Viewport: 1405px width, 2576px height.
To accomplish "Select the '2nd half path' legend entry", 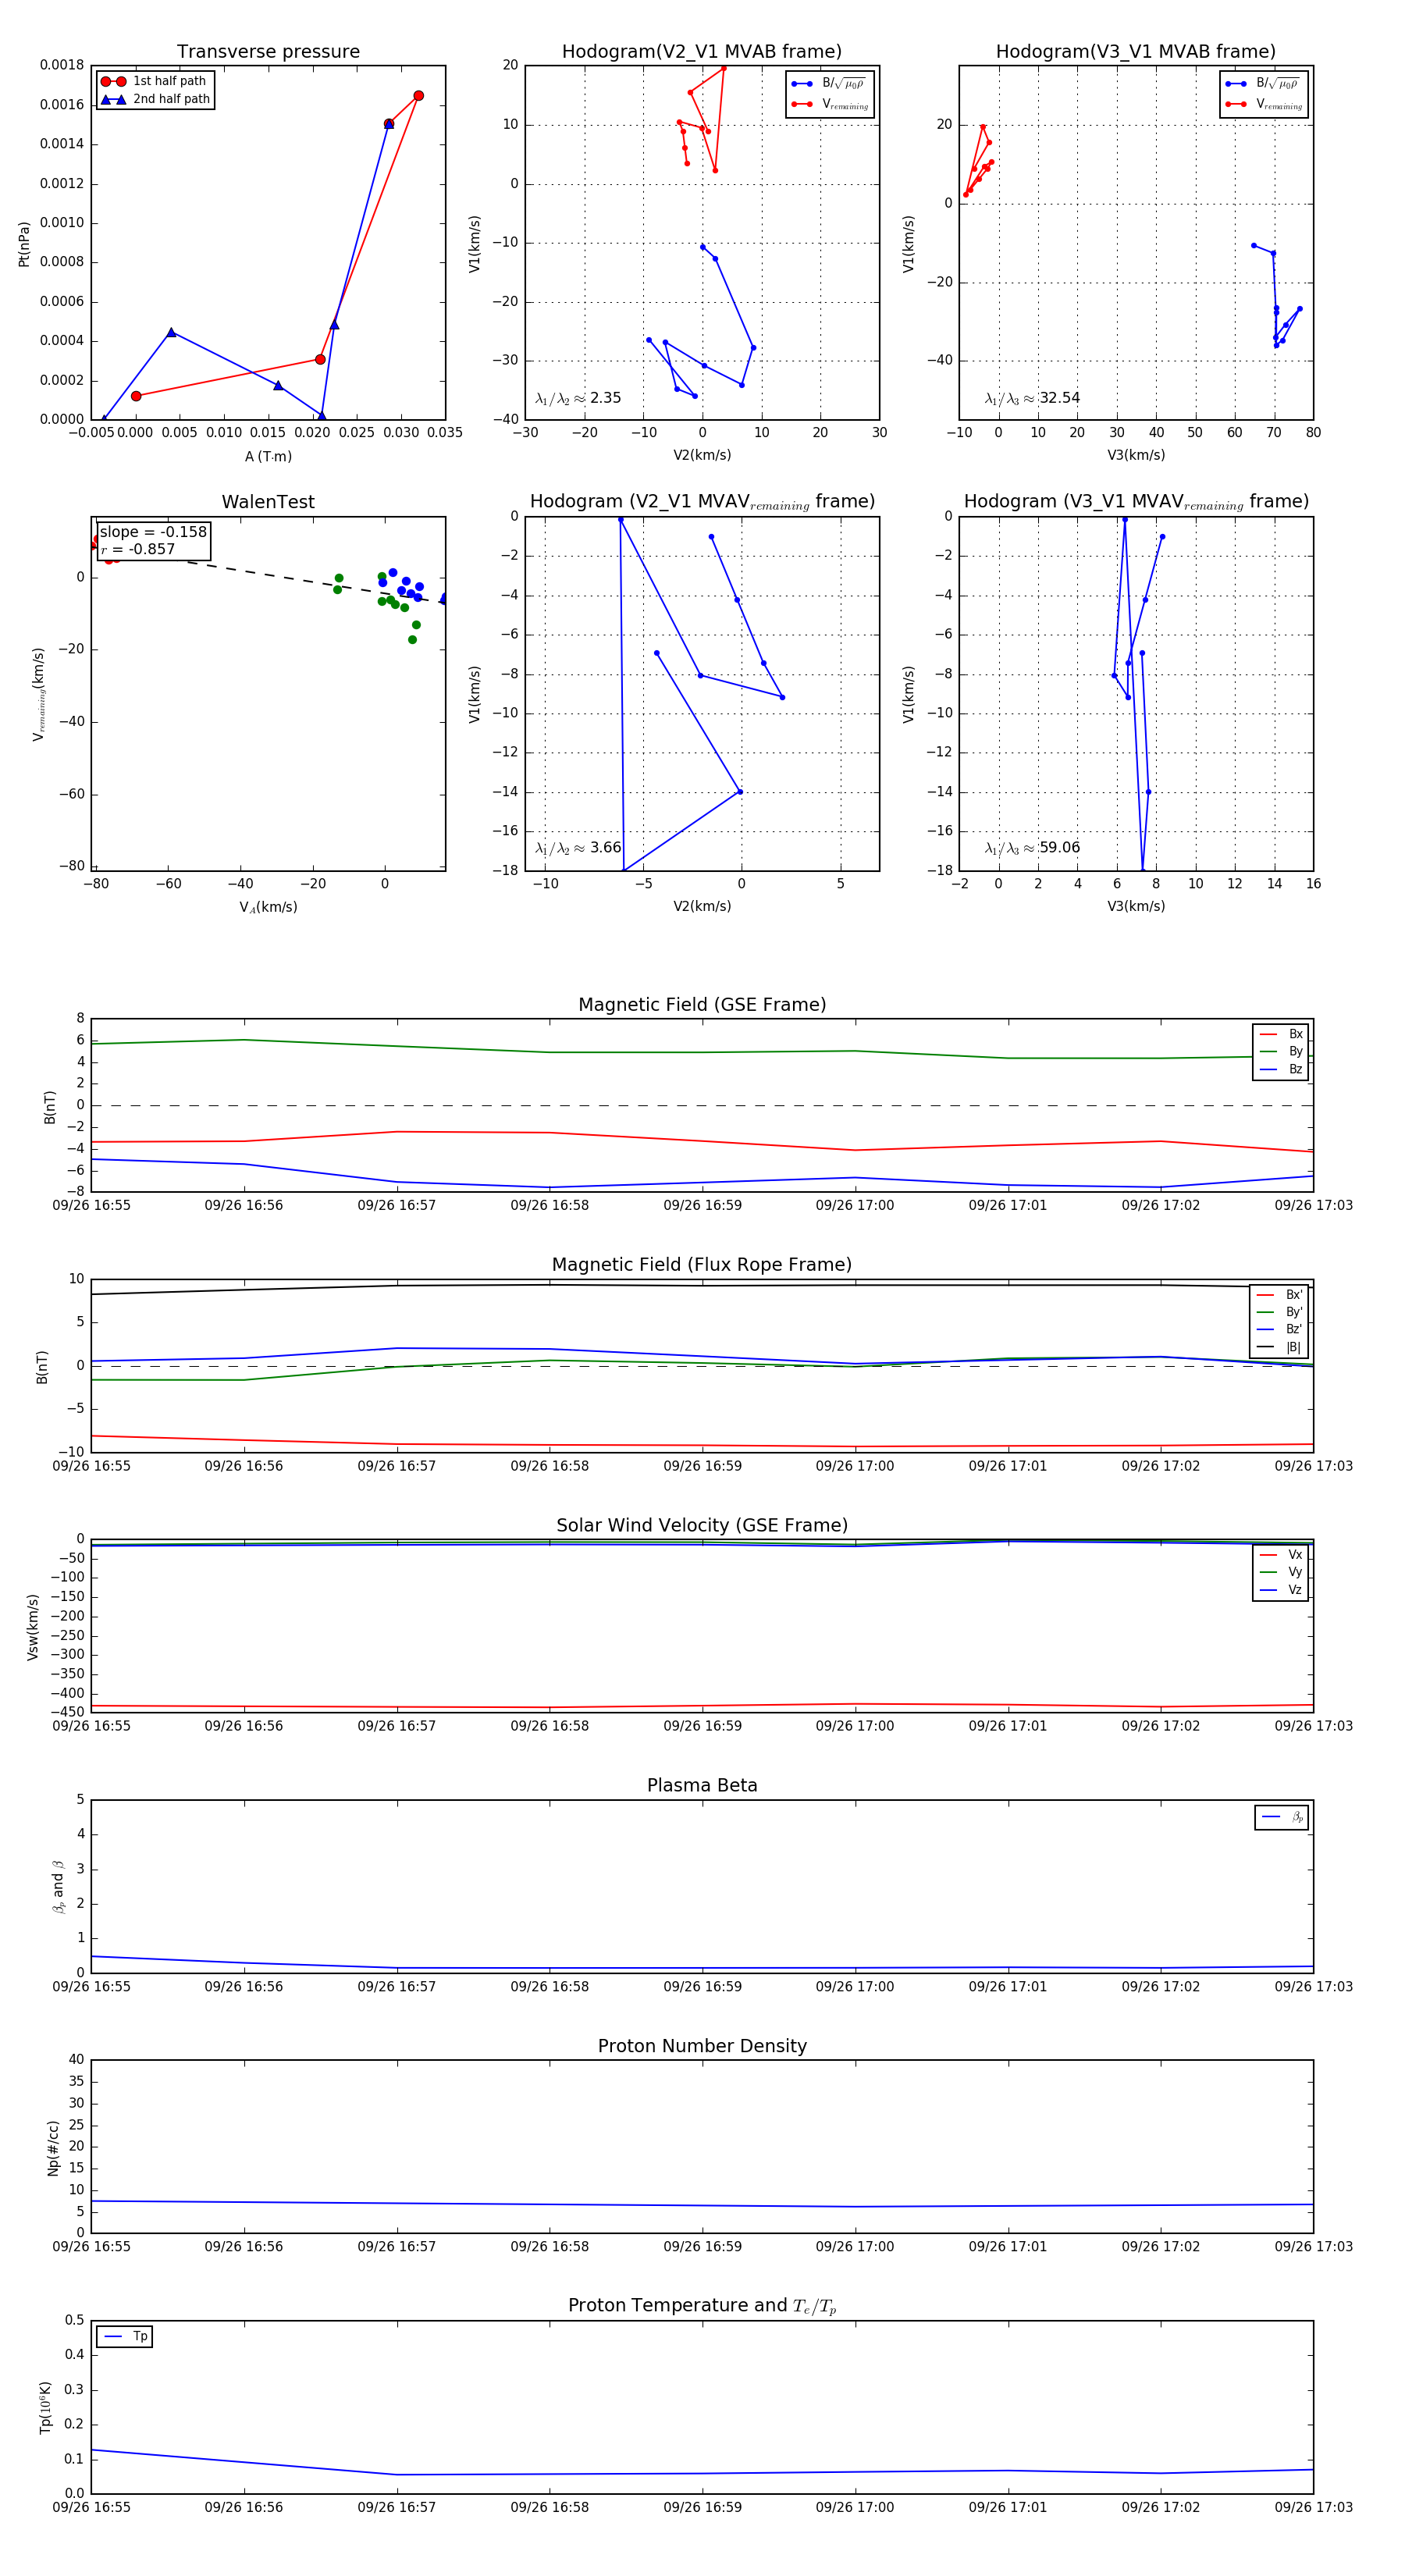I will (155, 99).
